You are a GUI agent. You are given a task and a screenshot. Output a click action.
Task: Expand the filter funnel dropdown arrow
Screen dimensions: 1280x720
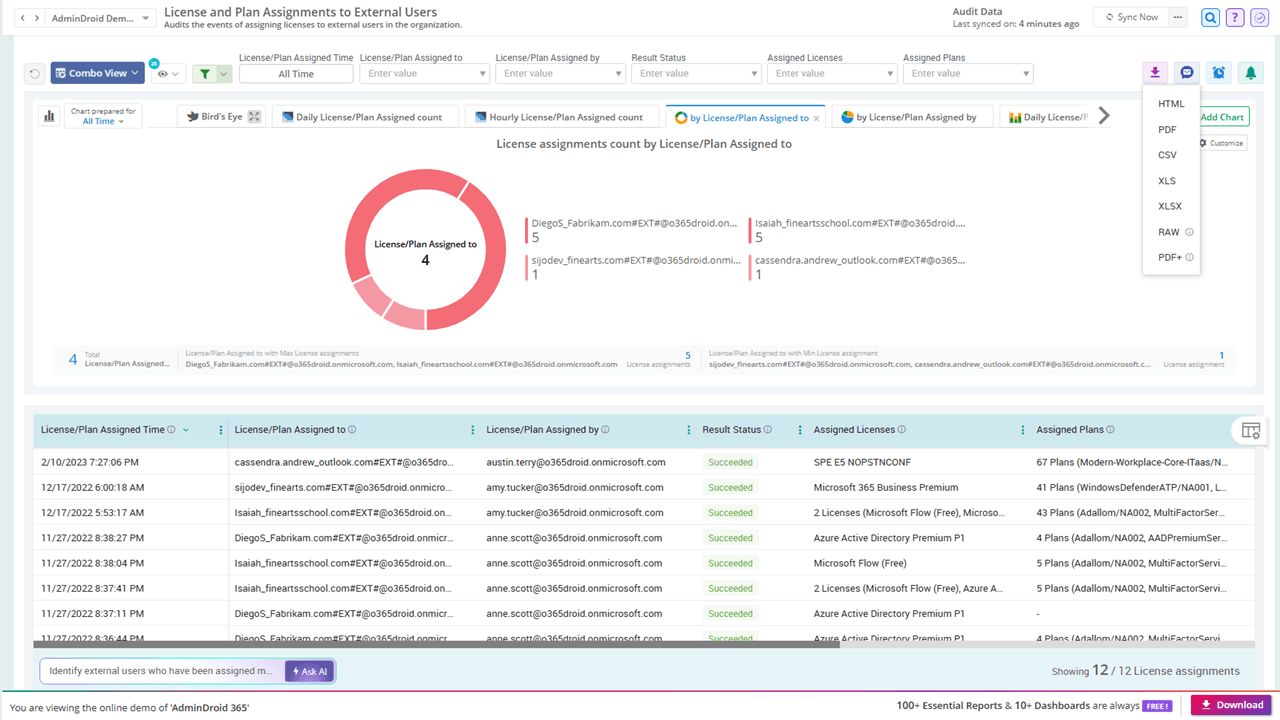coord(225,73)
